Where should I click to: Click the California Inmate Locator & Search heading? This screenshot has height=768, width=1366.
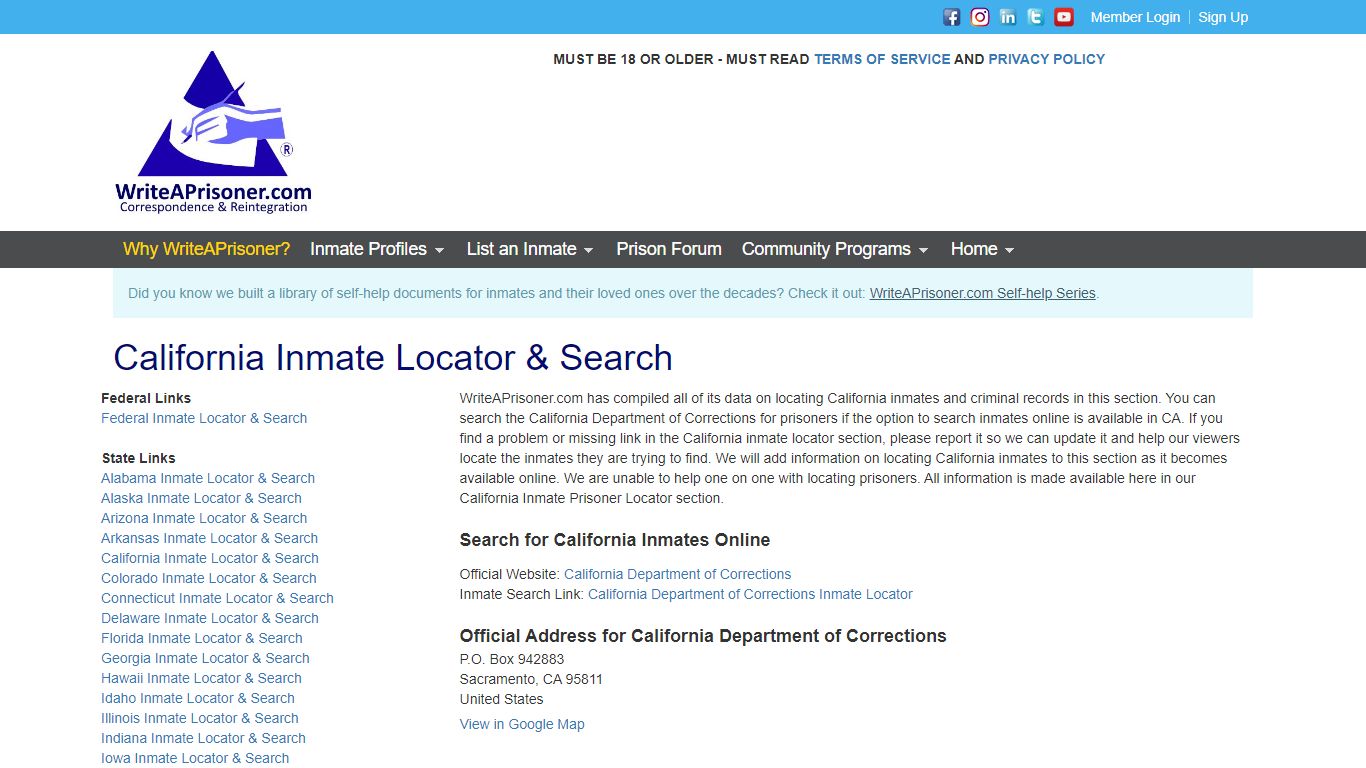(393, 358)
